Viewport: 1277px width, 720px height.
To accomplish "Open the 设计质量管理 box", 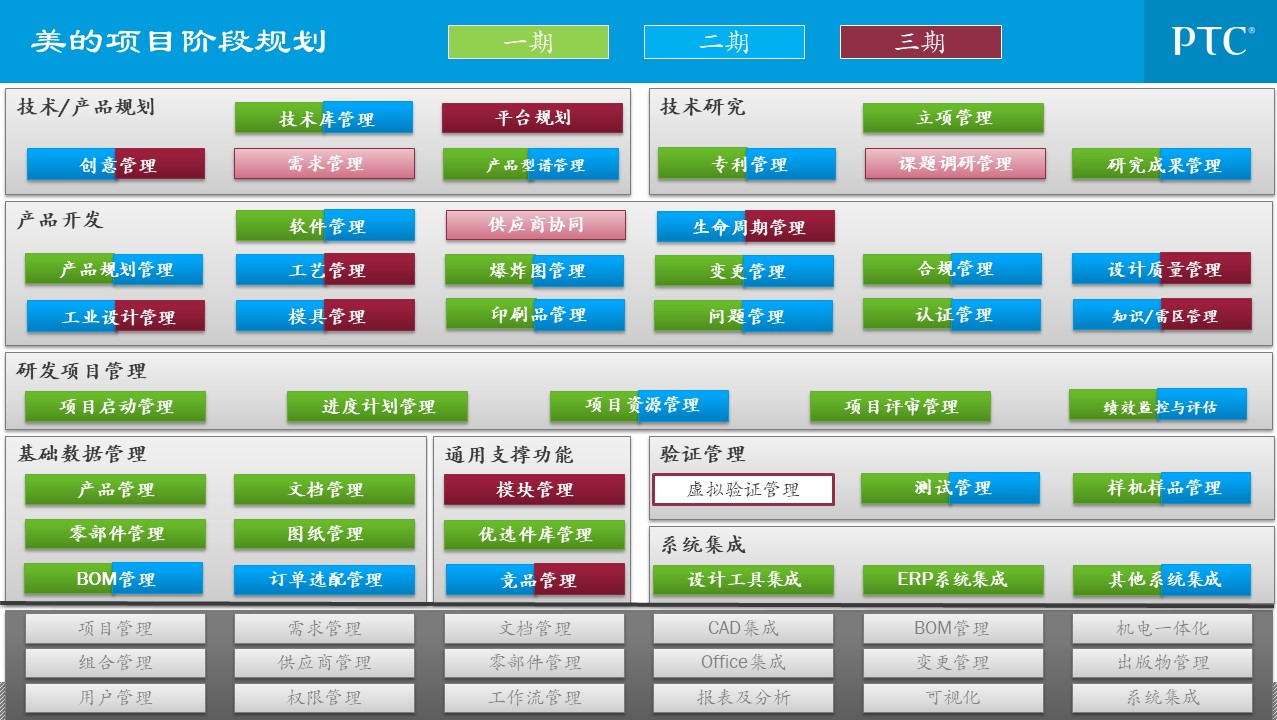I will pos(1161,269).
